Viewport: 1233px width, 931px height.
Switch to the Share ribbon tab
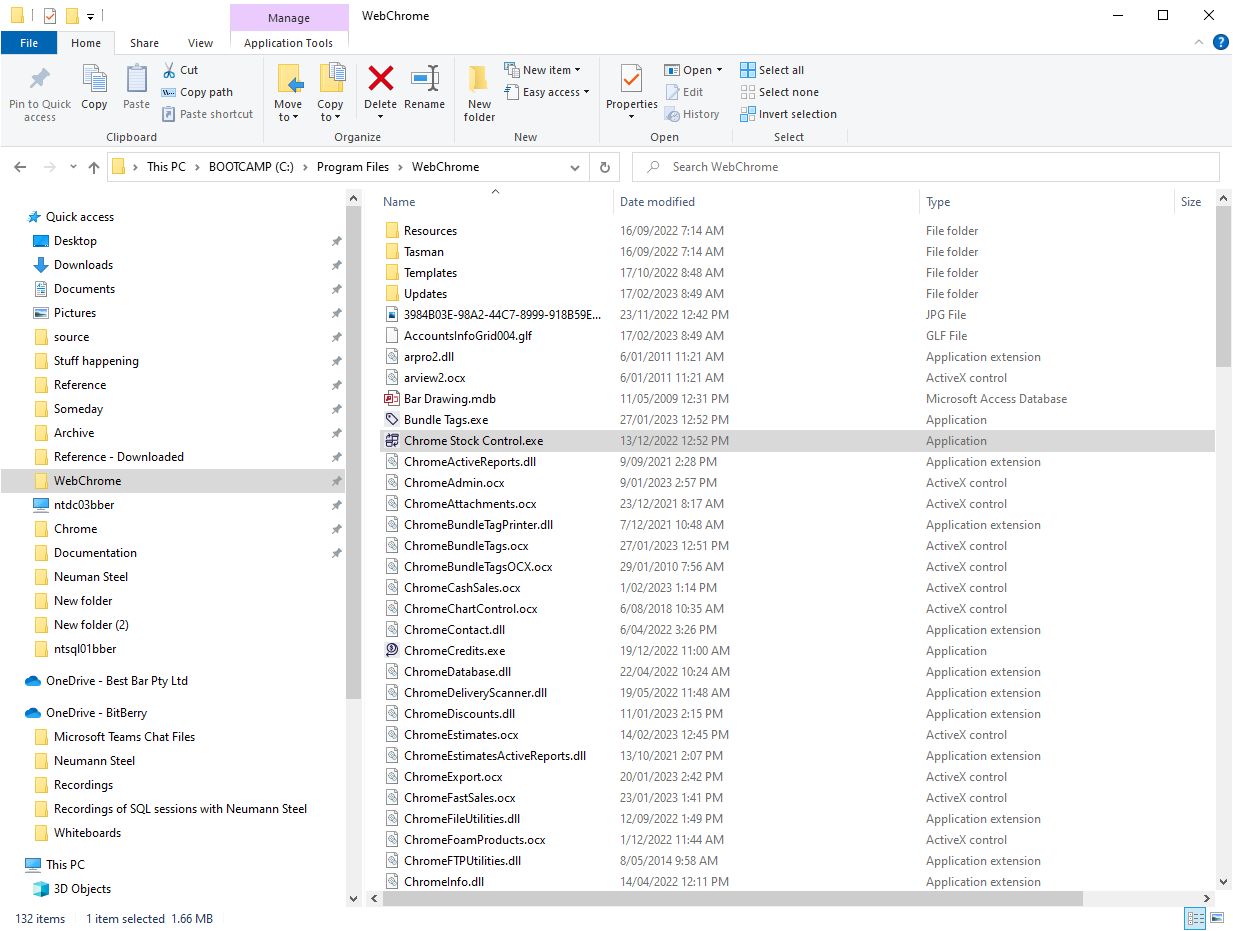[144, 43]
